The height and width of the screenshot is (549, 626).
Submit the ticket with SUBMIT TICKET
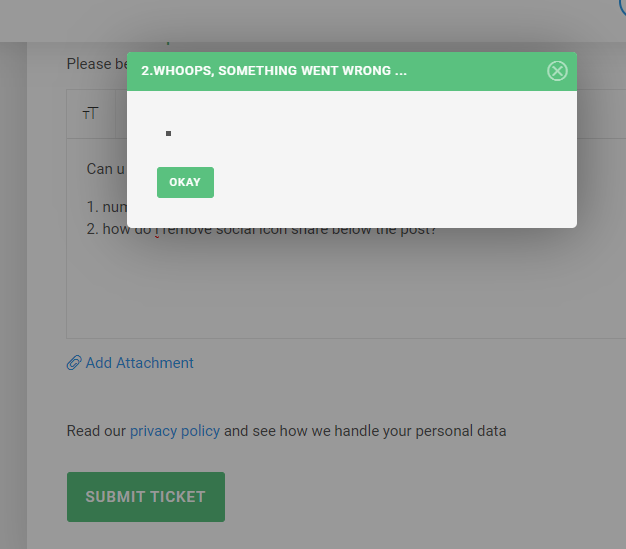point(146,497)
